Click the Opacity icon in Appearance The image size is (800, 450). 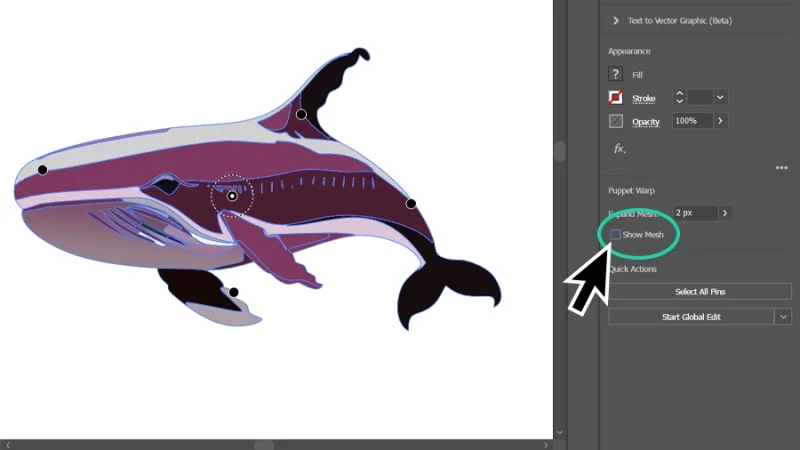(x=616, y=121)
